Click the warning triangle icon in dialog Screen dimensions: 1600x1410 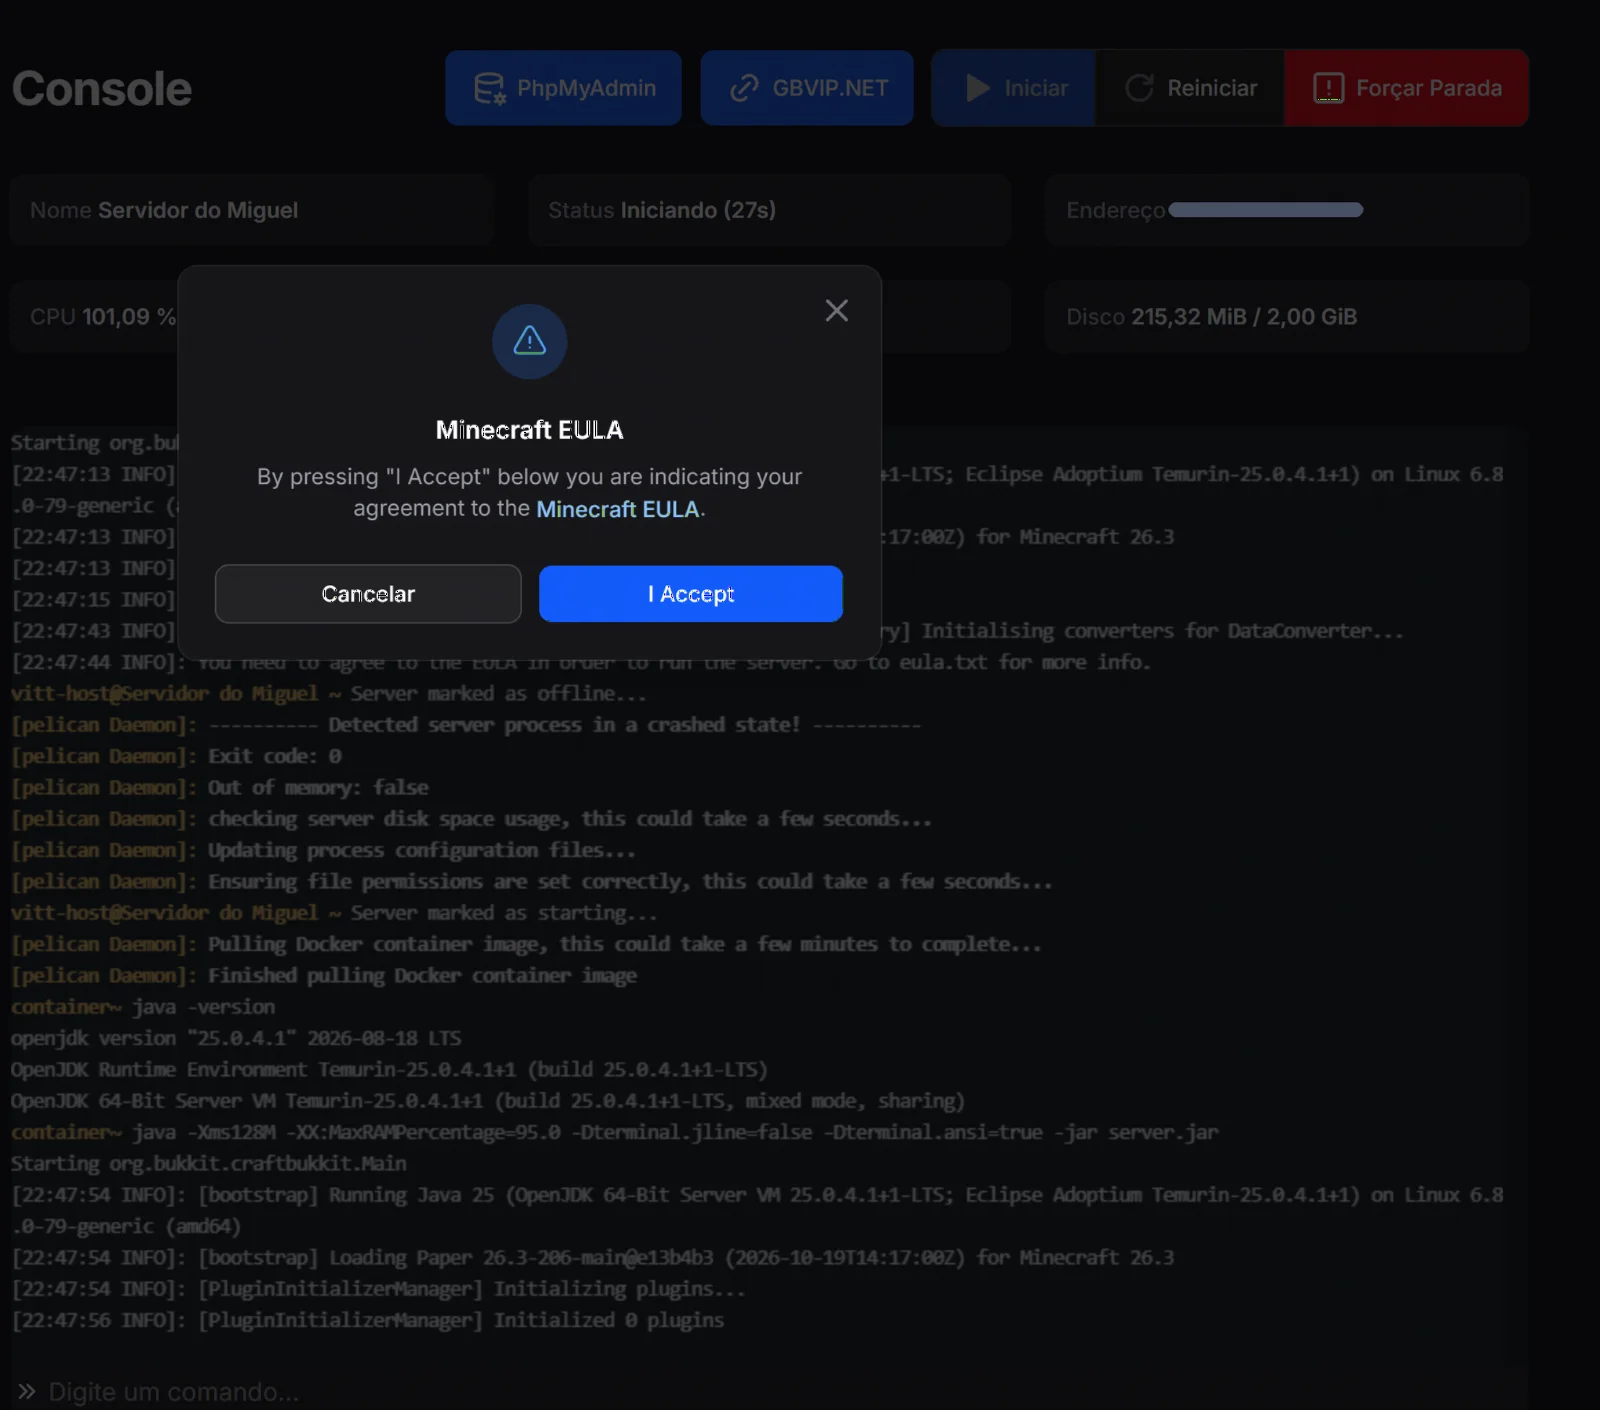point(530,342)
